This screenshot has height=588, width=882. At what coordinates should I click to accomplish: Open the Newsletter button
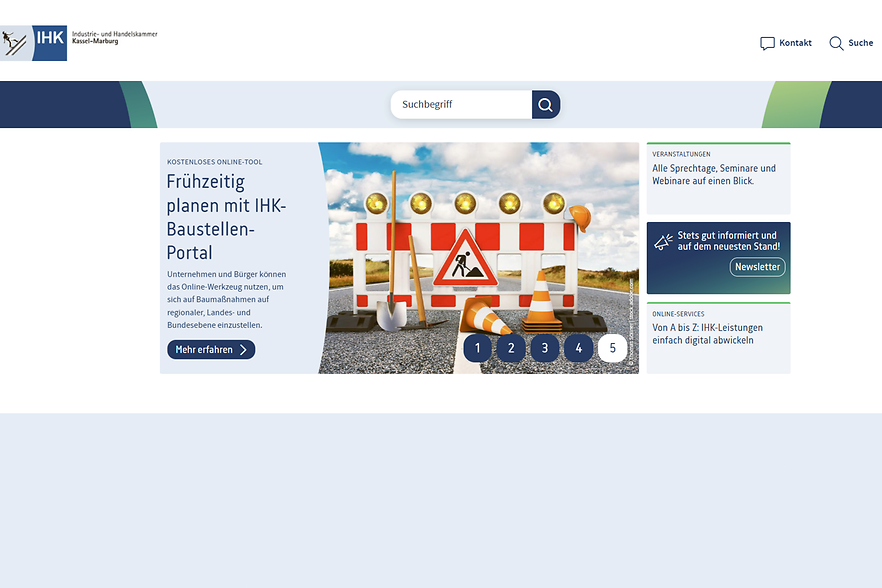pyautogui.click(x=757, y=267)
